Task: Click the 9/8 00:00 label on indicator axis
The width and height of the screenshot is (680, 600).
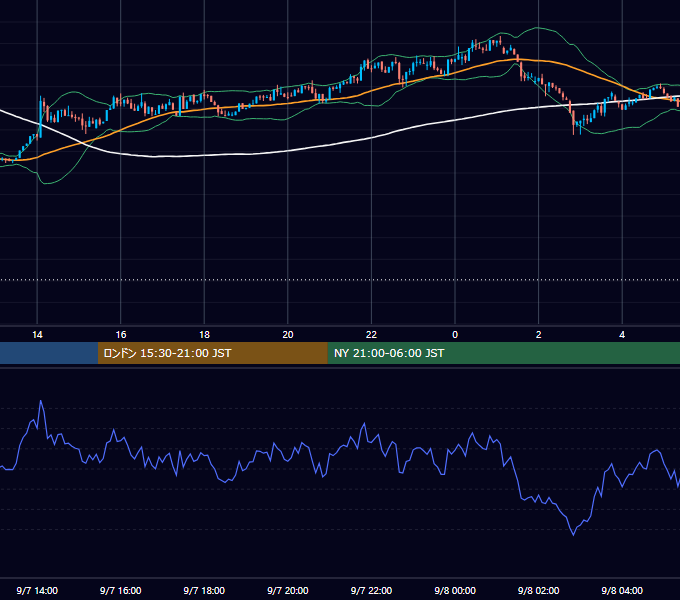Action: (x=455, y=590)
